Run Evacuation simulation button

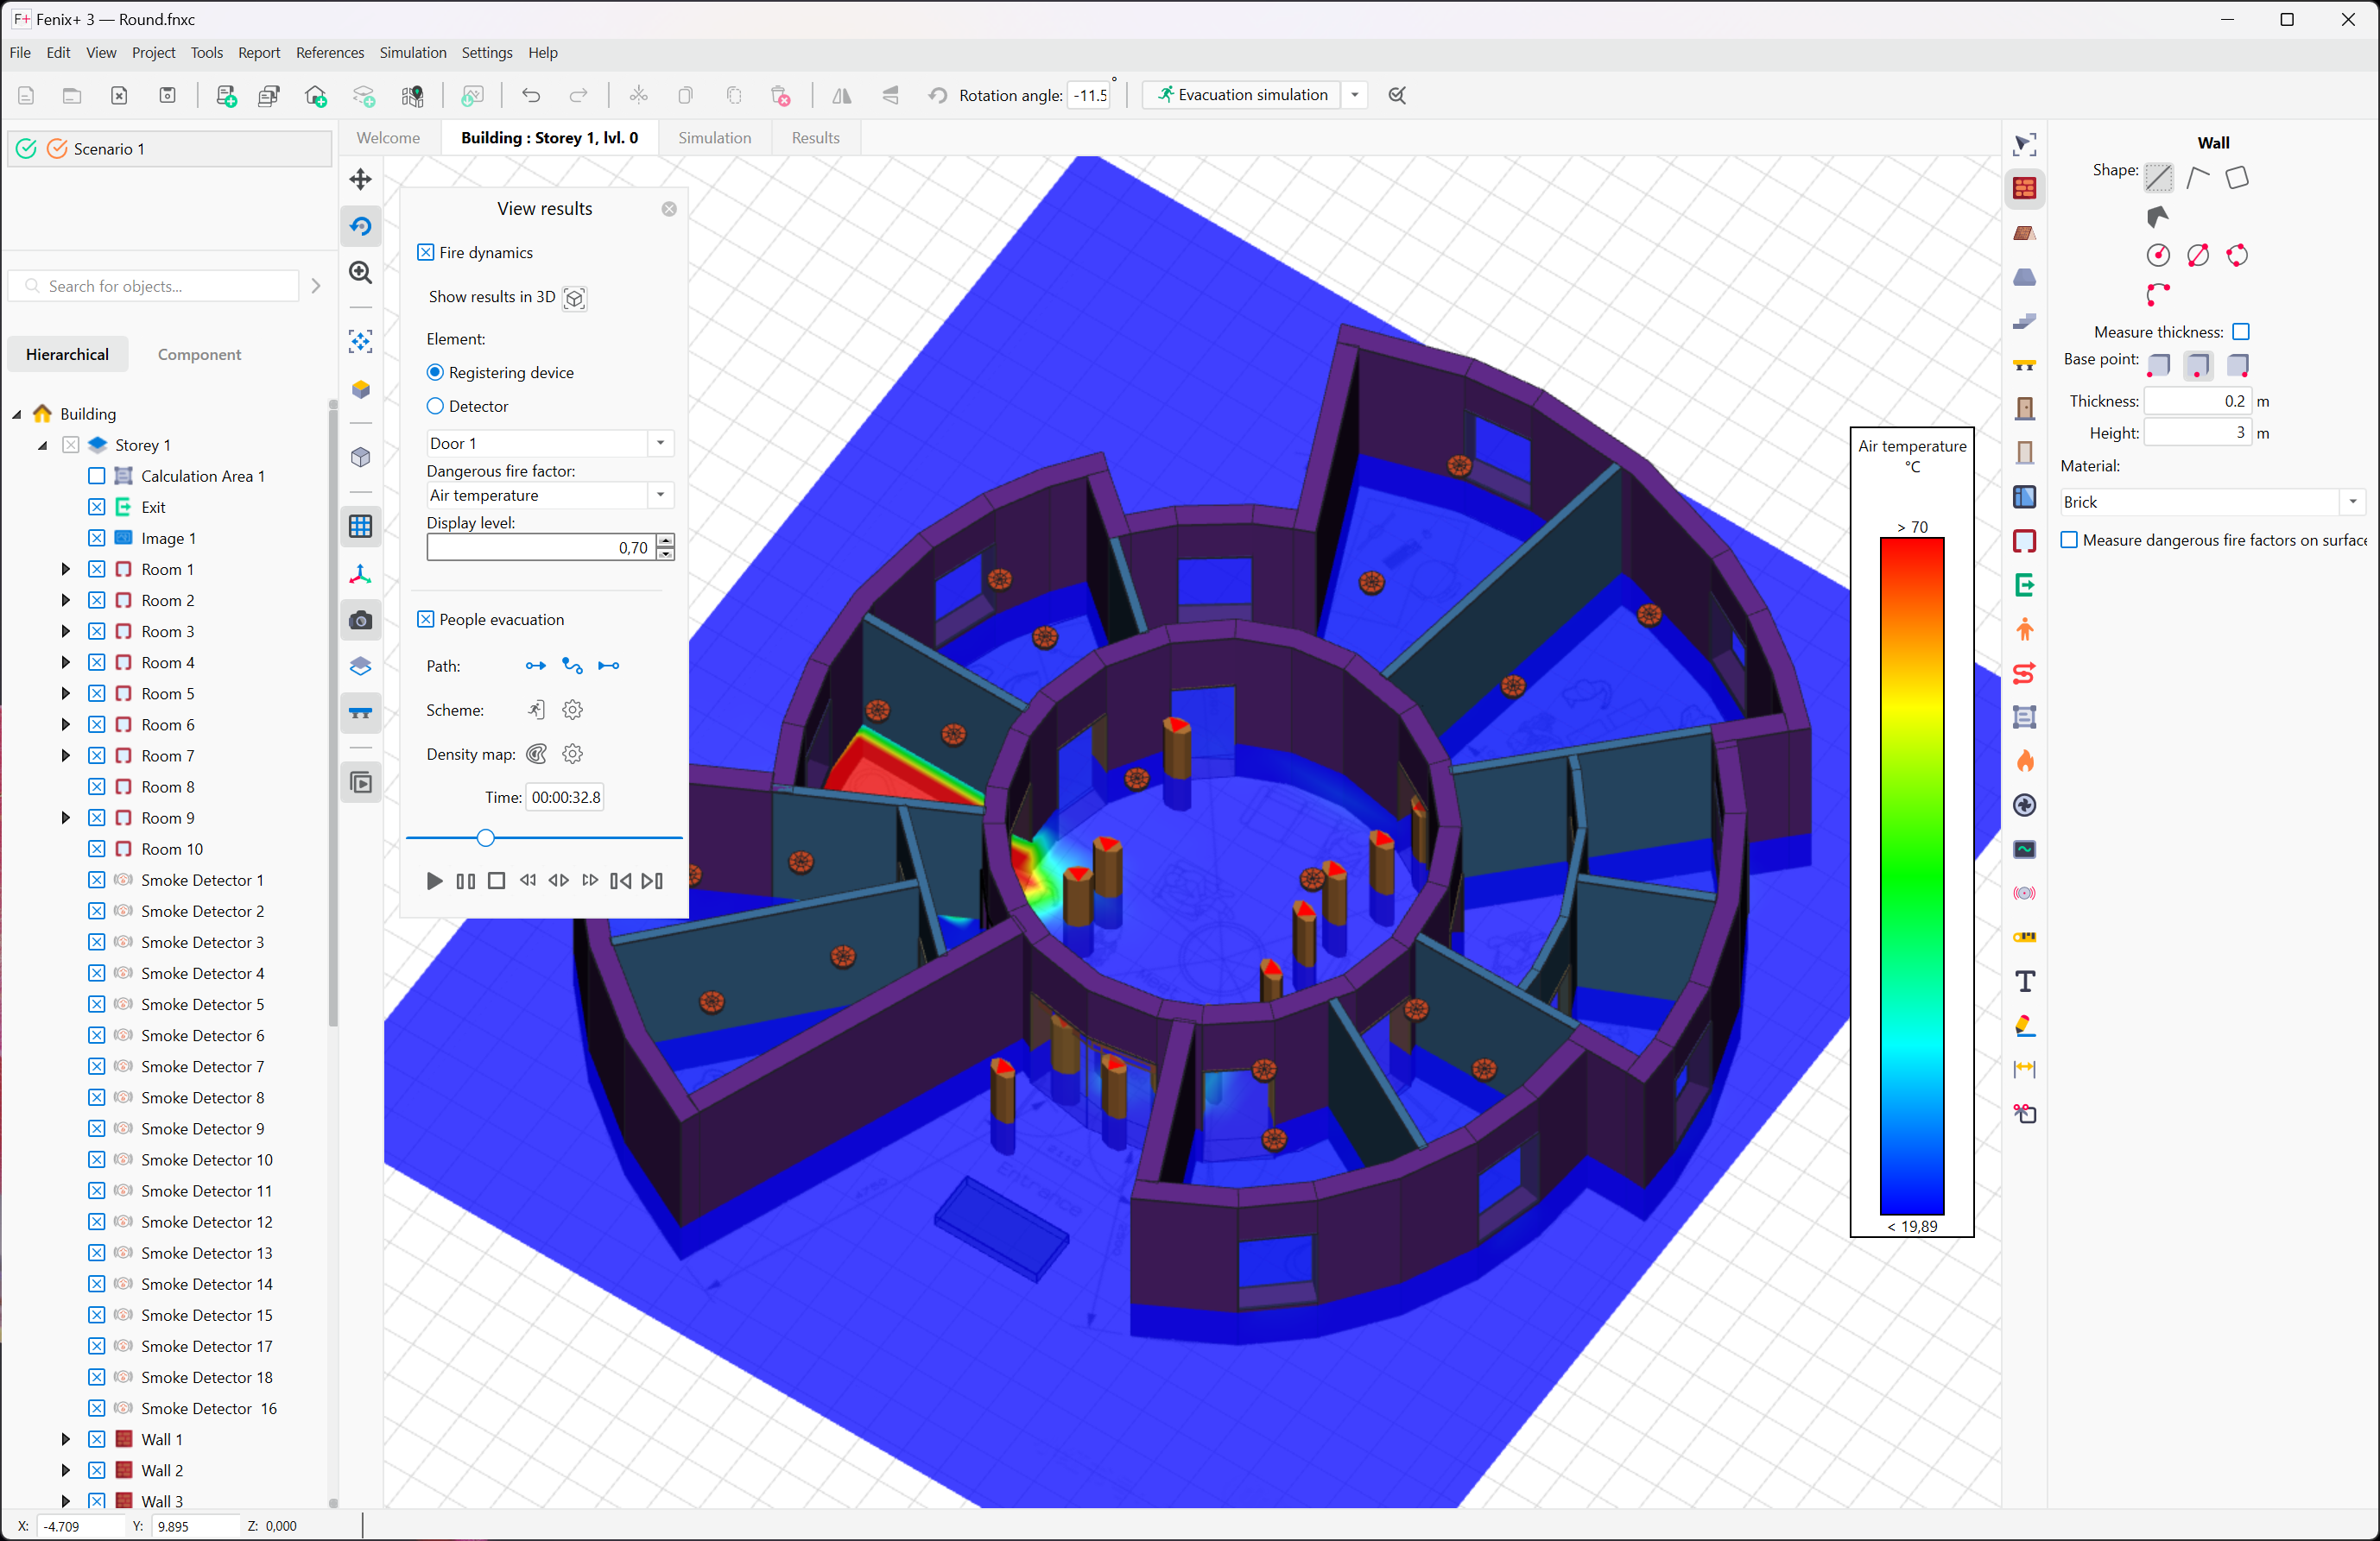[1242, 95]
